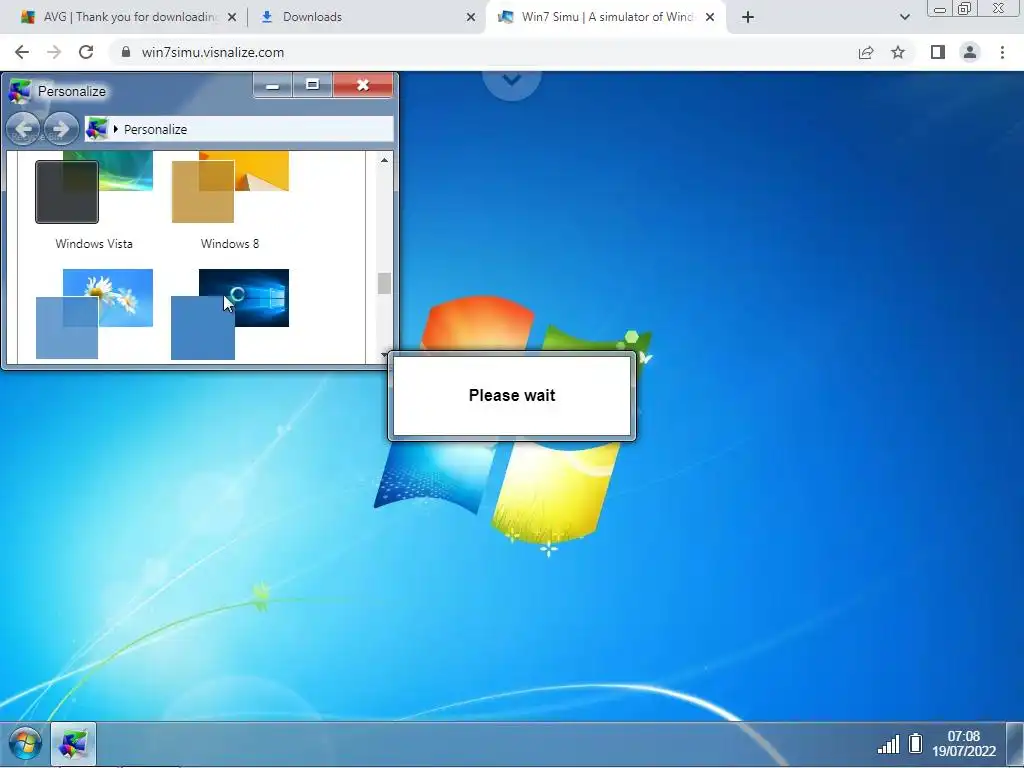
Task: Bookmark this page with the star
Action: click(898, 52)
